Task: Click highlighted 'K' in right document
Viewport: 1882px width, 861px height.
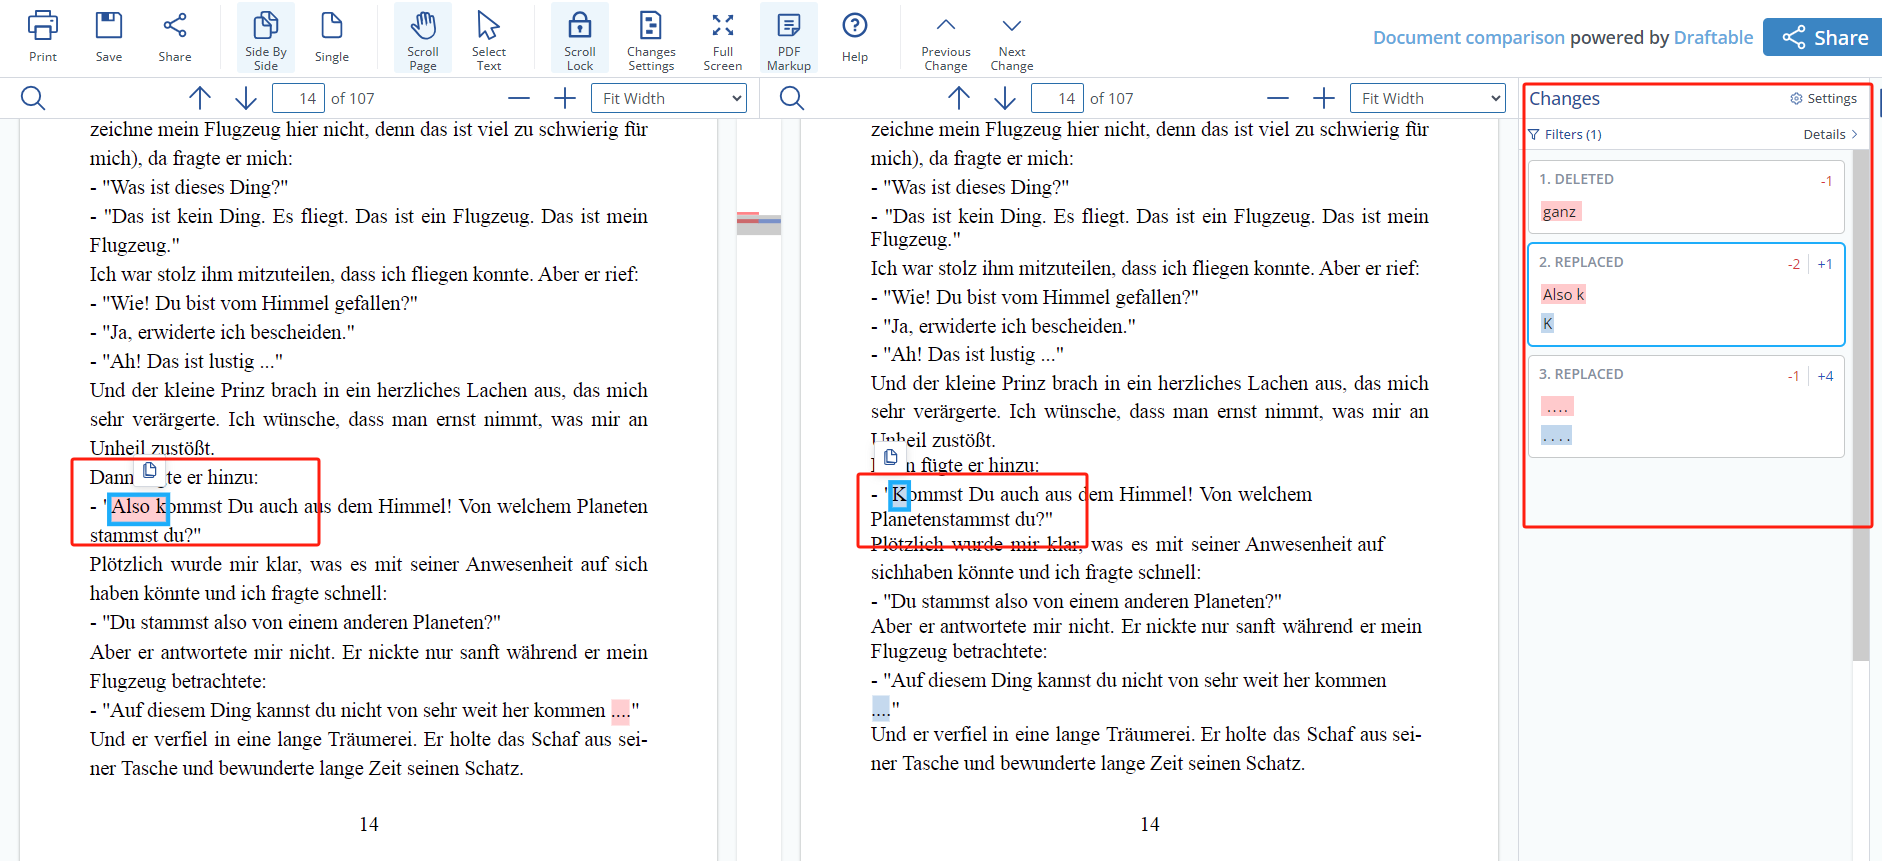Action: click(899, 494)
